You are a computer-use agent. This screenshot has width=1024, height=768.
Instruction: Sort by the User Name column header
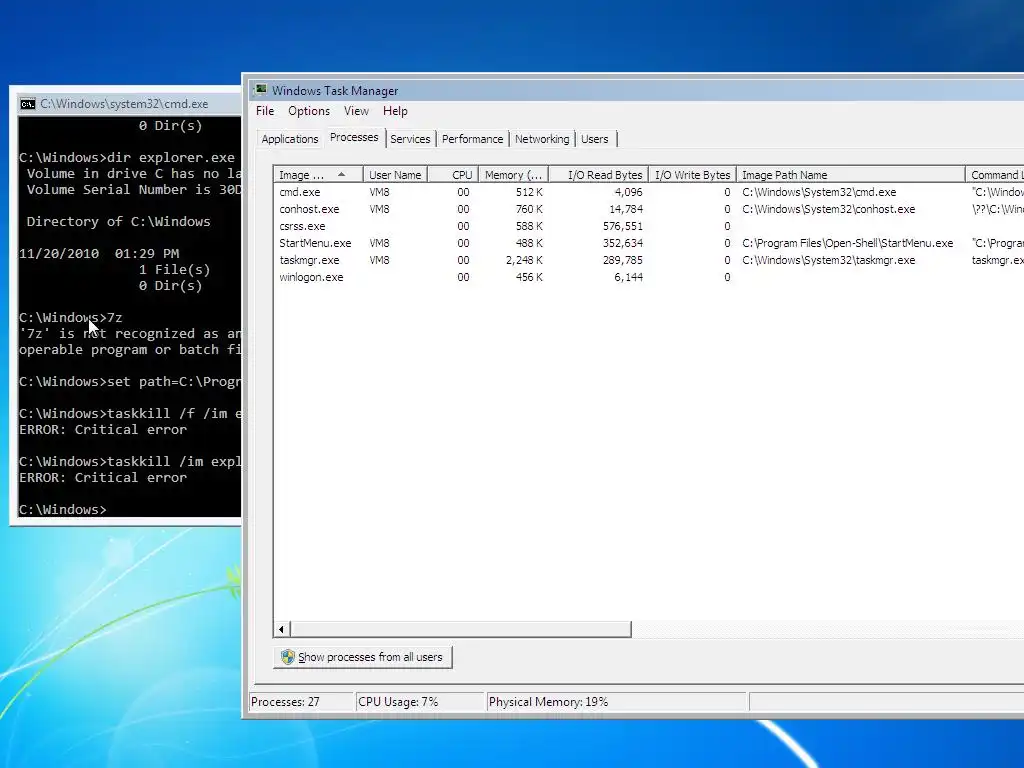[395, 174]
